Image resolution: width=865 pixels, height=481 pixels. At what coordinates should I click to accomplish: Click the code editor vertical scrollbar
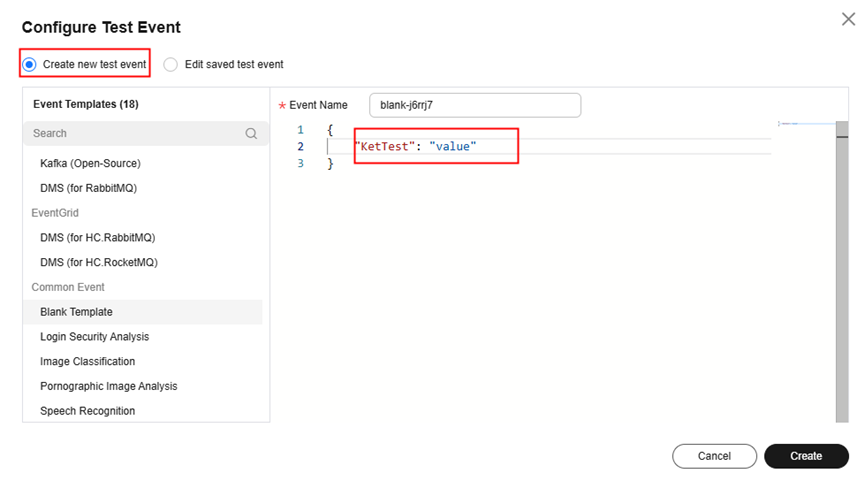click(841, 270)
